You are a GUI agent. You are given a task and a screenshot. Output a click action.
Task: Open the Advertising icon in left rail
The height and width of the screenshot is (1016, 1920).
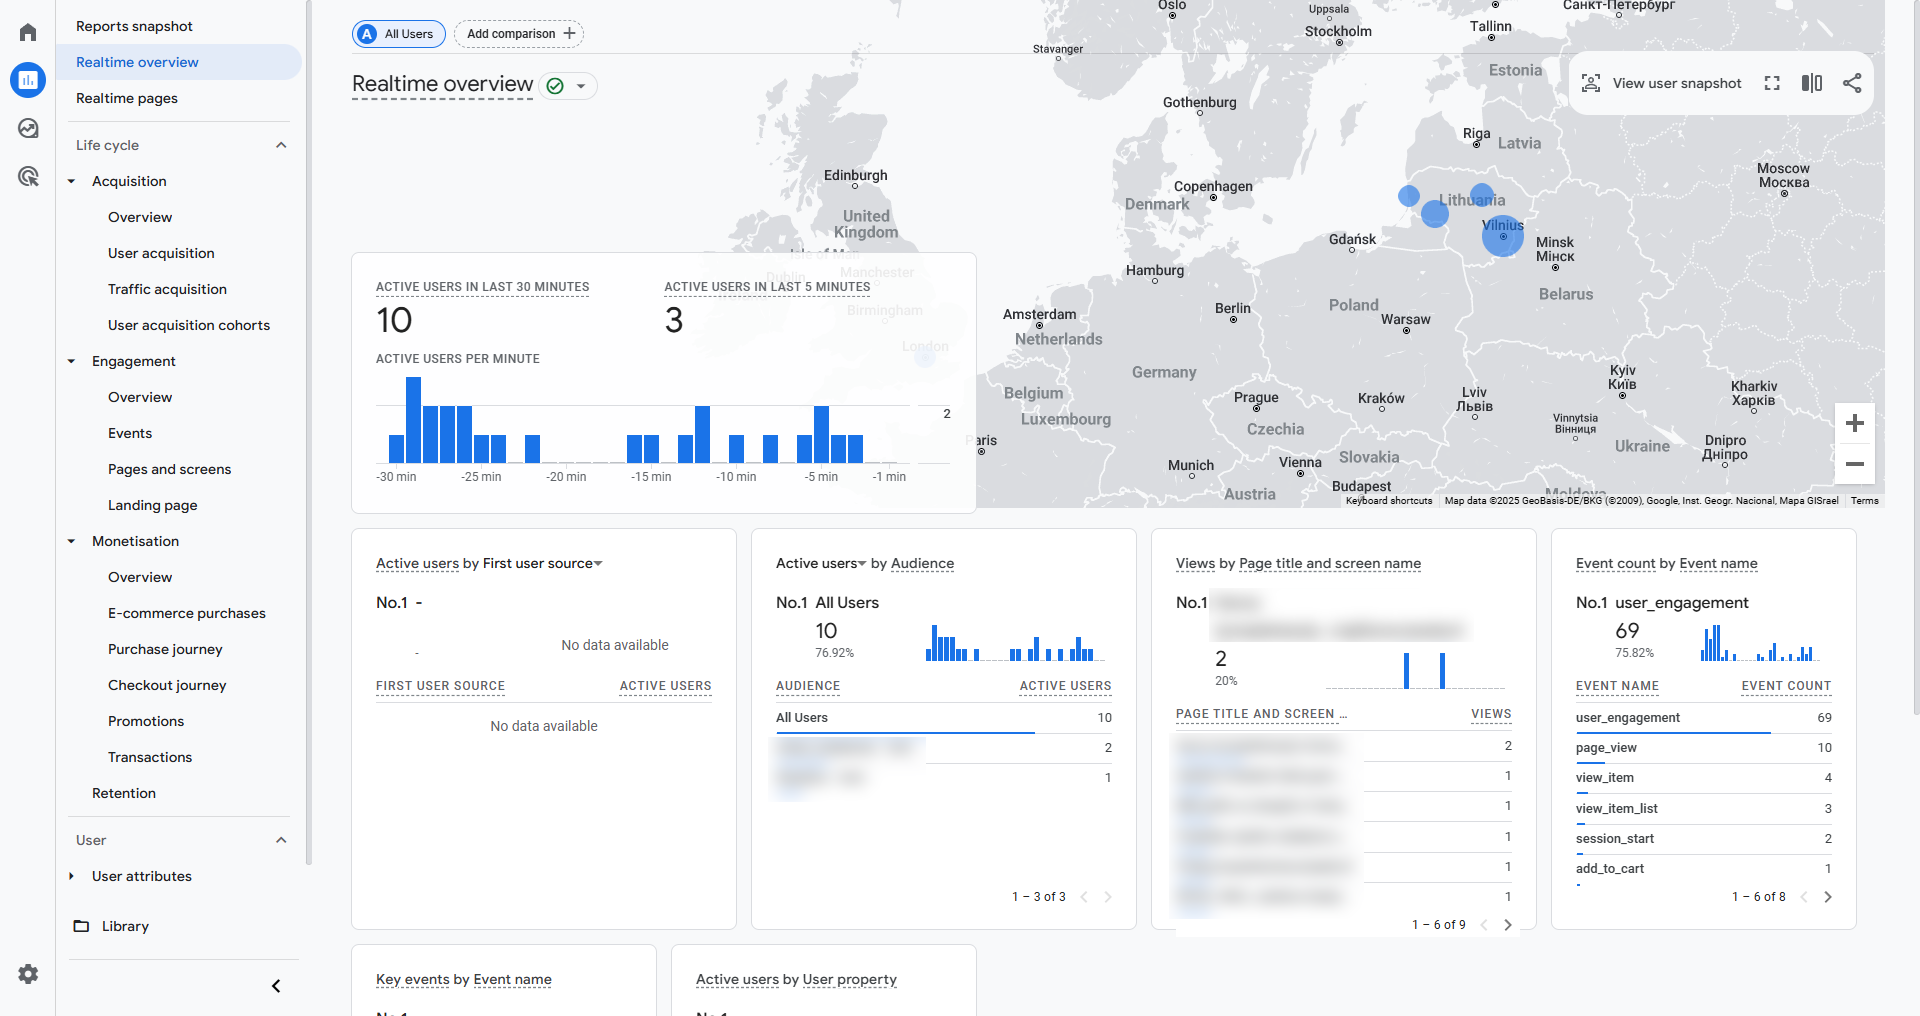[28, 177]
